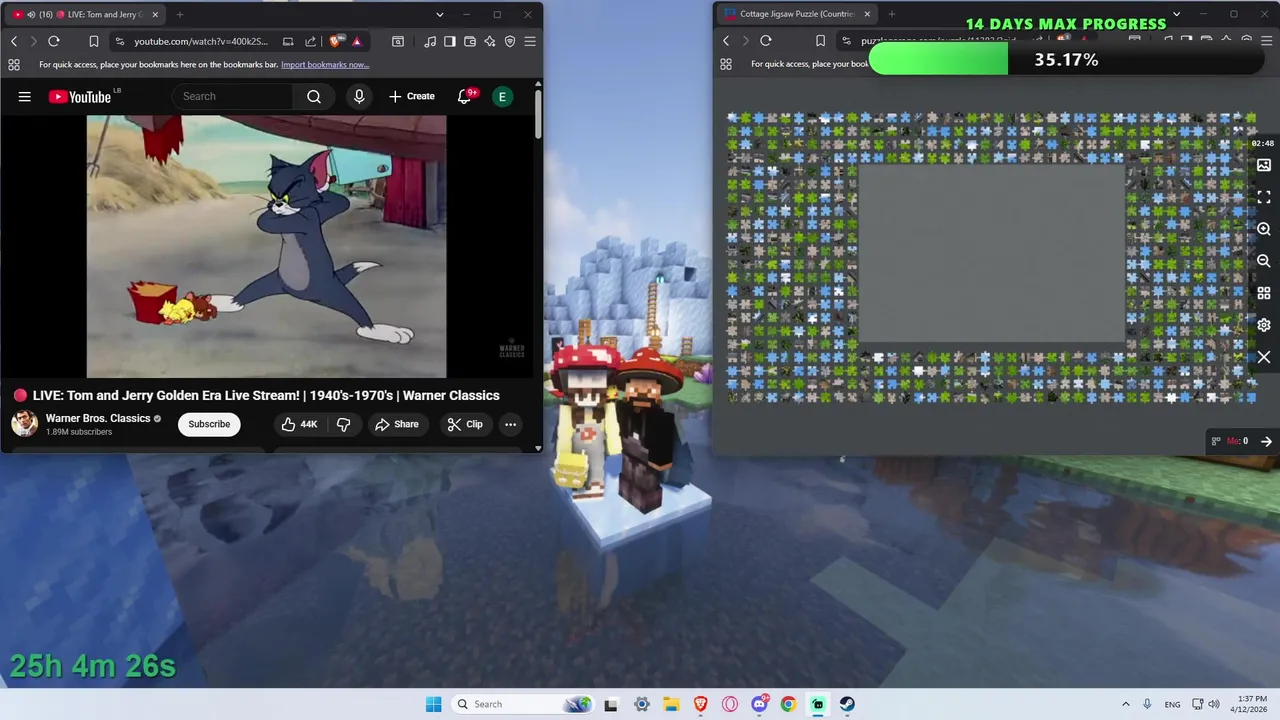Open the music playlist icon in the YouTube toolbar

click(430, 41)
